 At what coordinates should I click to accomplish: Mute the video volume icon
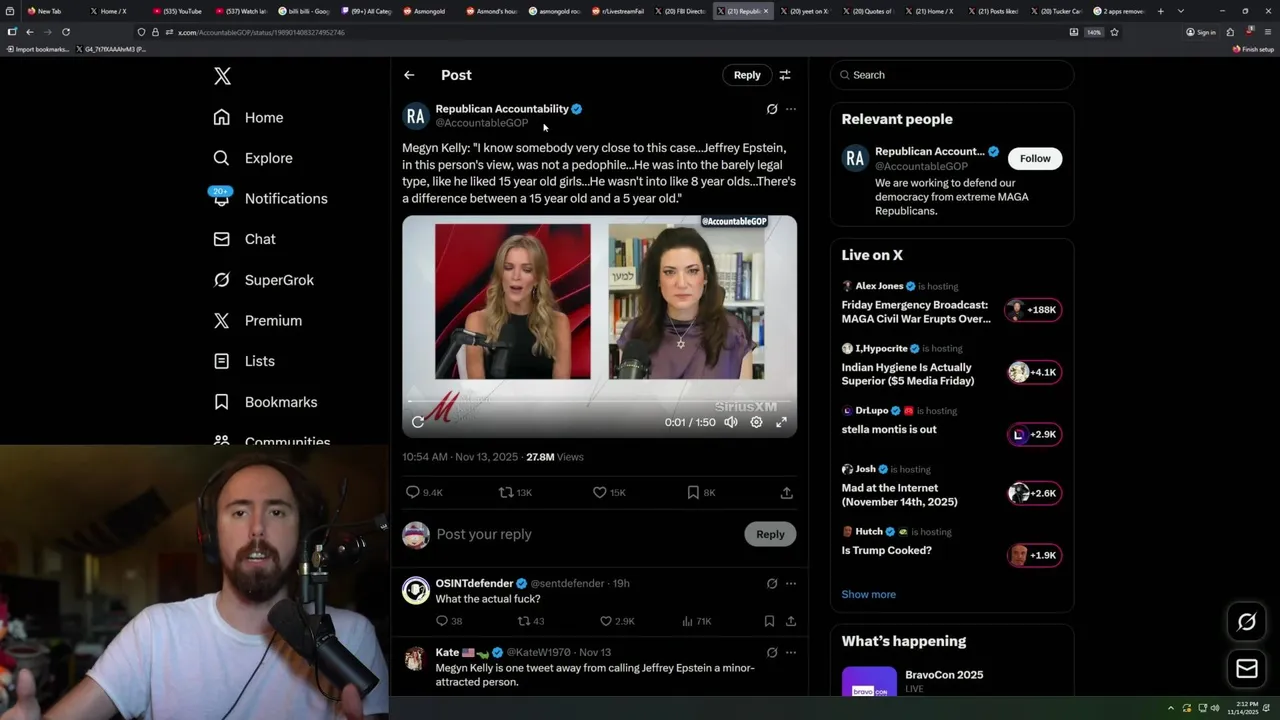pyautogui.click(x=731, y=422)
